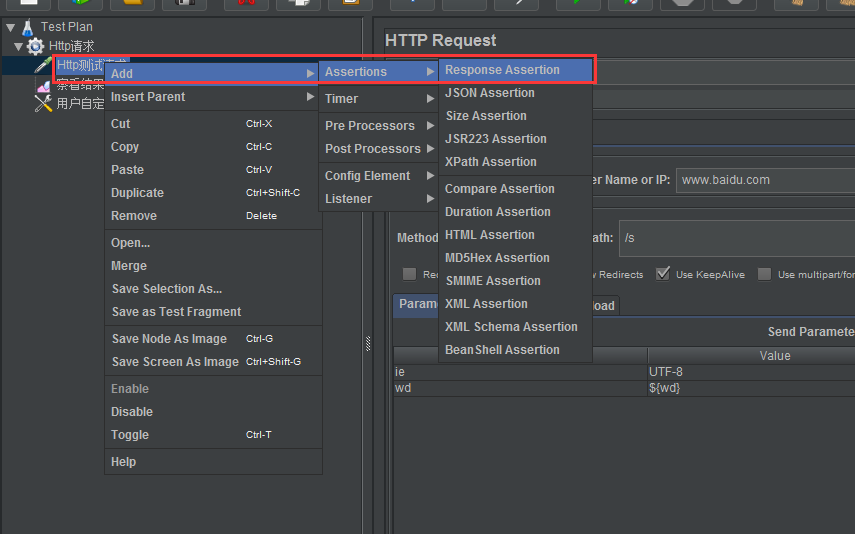Toggle the redirect checkbox beside Method
Image resolution: width=855 pixels, height=534 pixels.
[410, 274]
